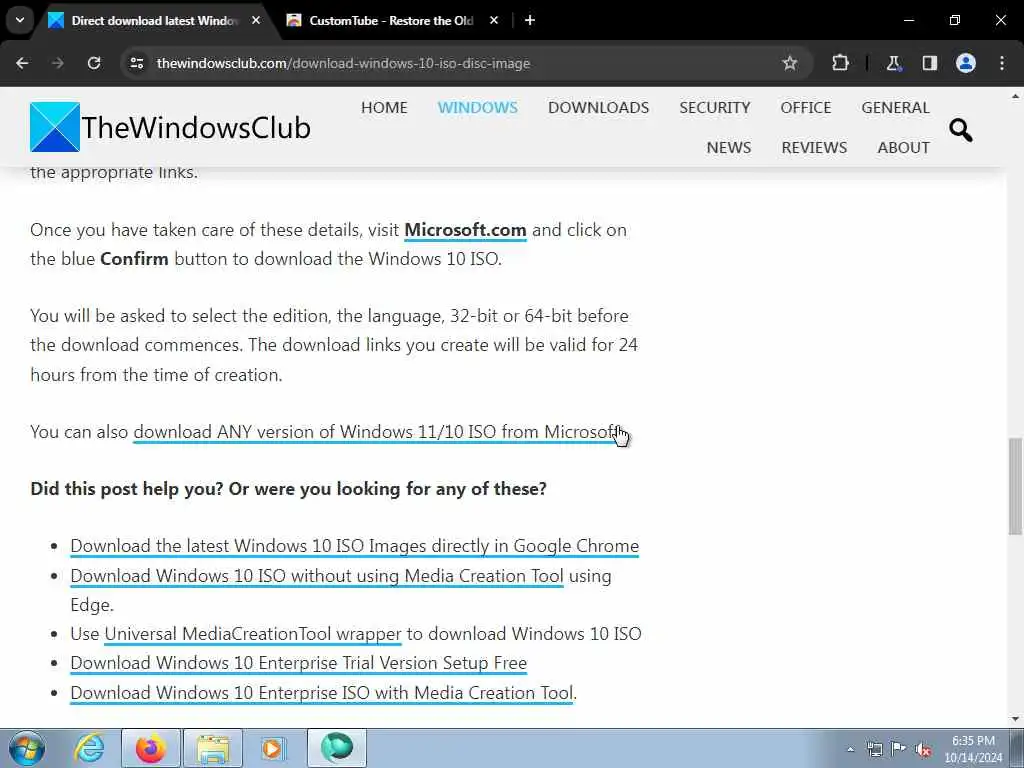The height and width of the screenshot is (768, 1024).
Task: Open Chrome Labs flask icon
Action: (x=893, y=63)
